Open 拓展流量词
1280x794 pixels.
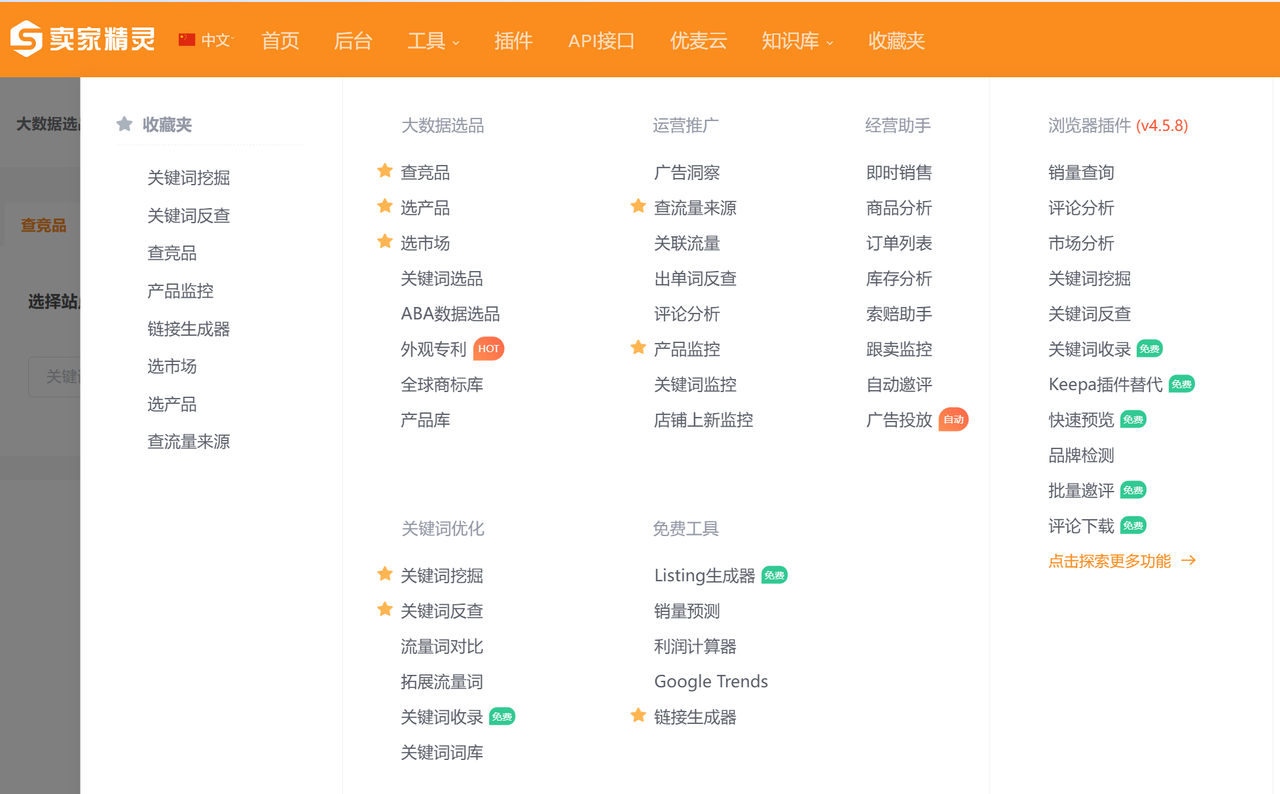[442, 682]
